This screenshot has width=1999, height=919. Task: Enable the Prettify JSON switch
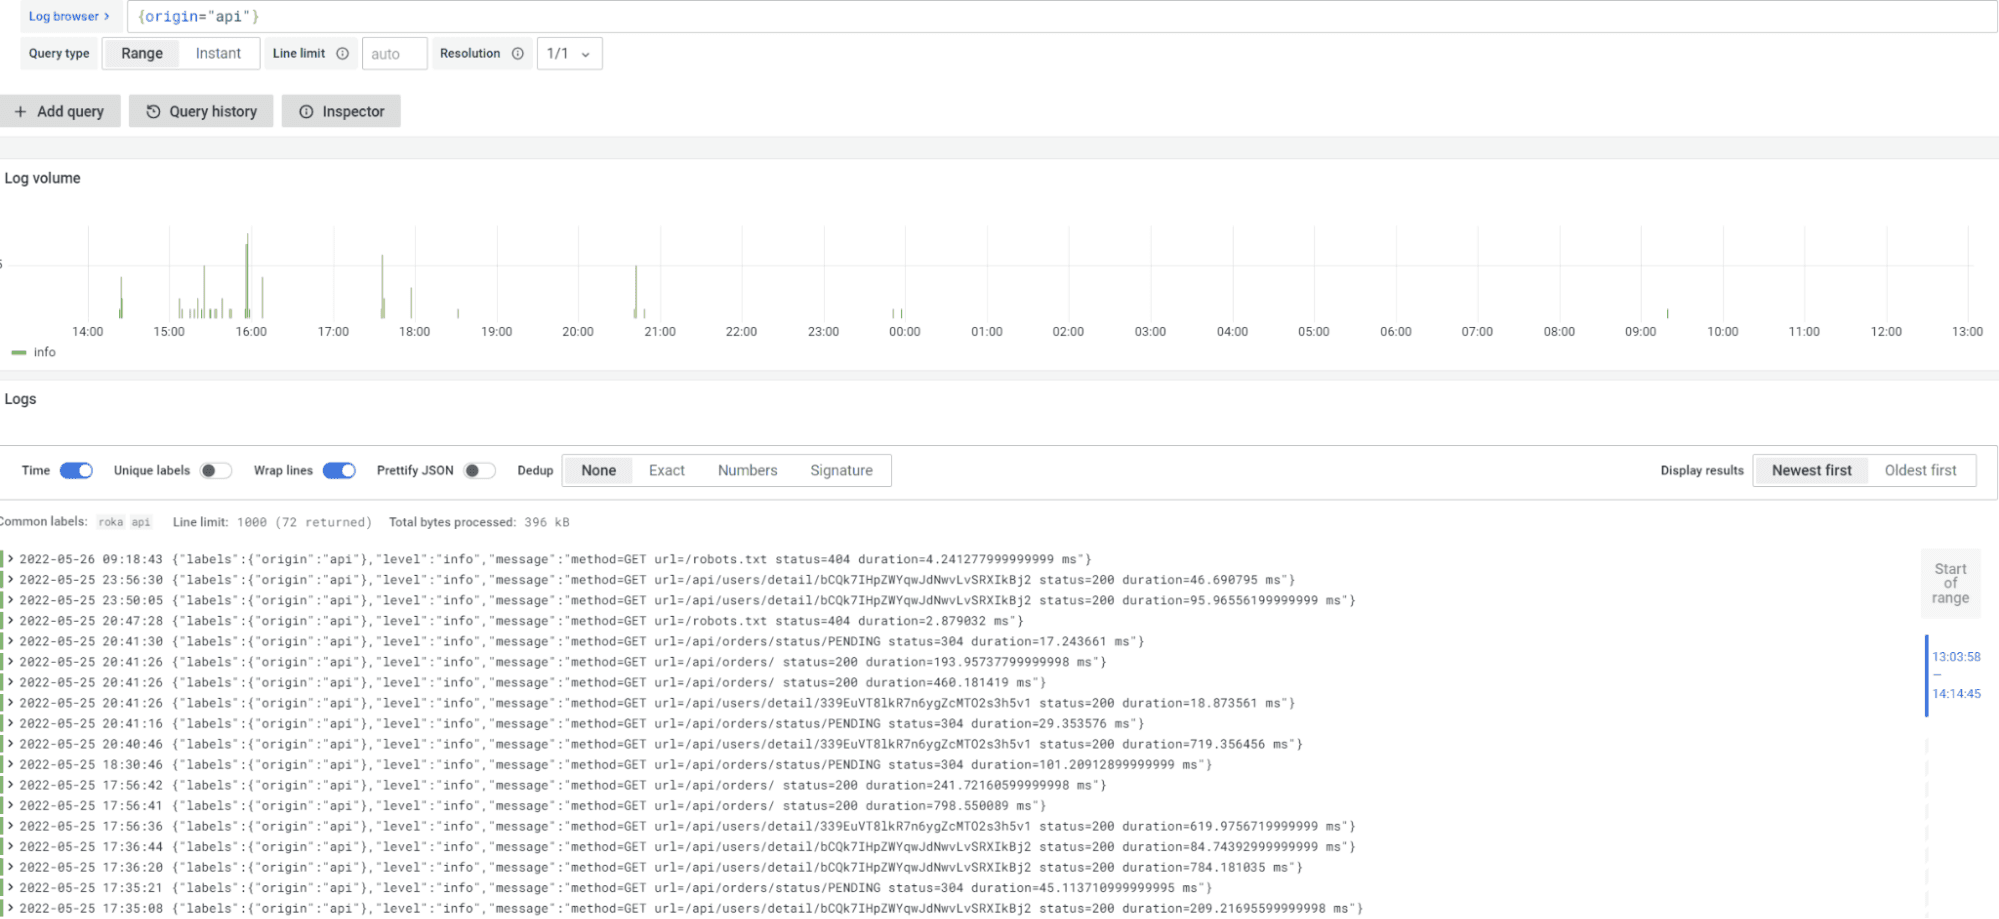click(x=479, y=471)
